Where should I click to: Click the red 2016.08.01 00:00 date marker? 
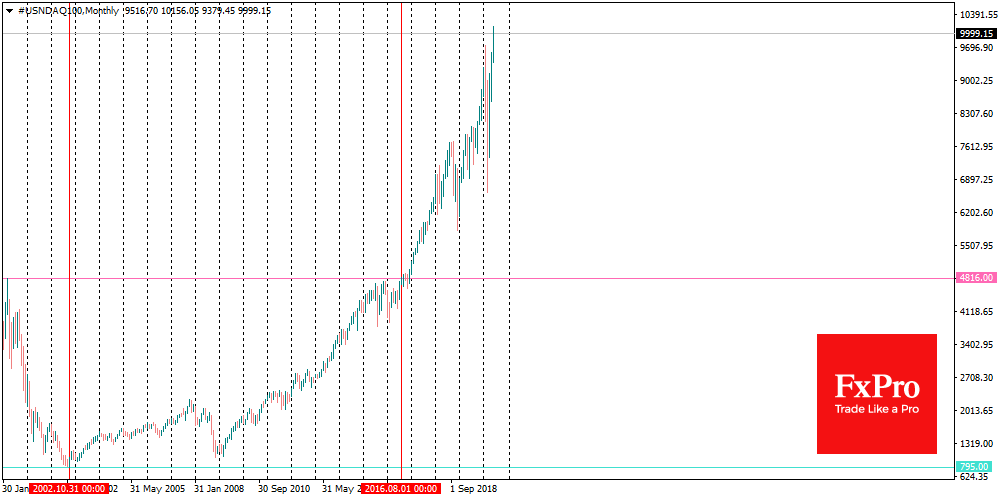(401, 489)
